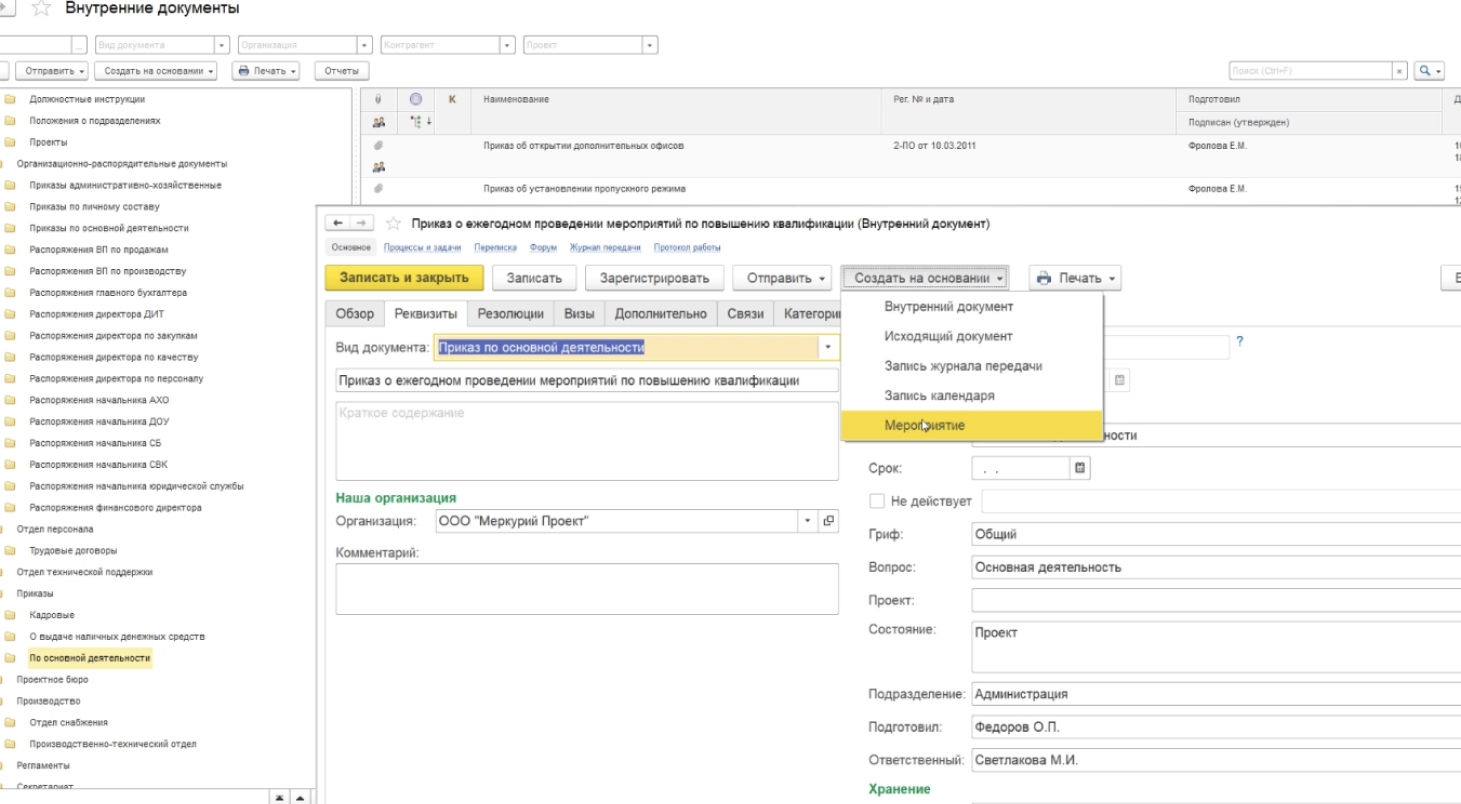Open the calendar picker next to Срок field
Image resolution: width=1461 pixels, height=804 pixels.
pos(1079,467)
